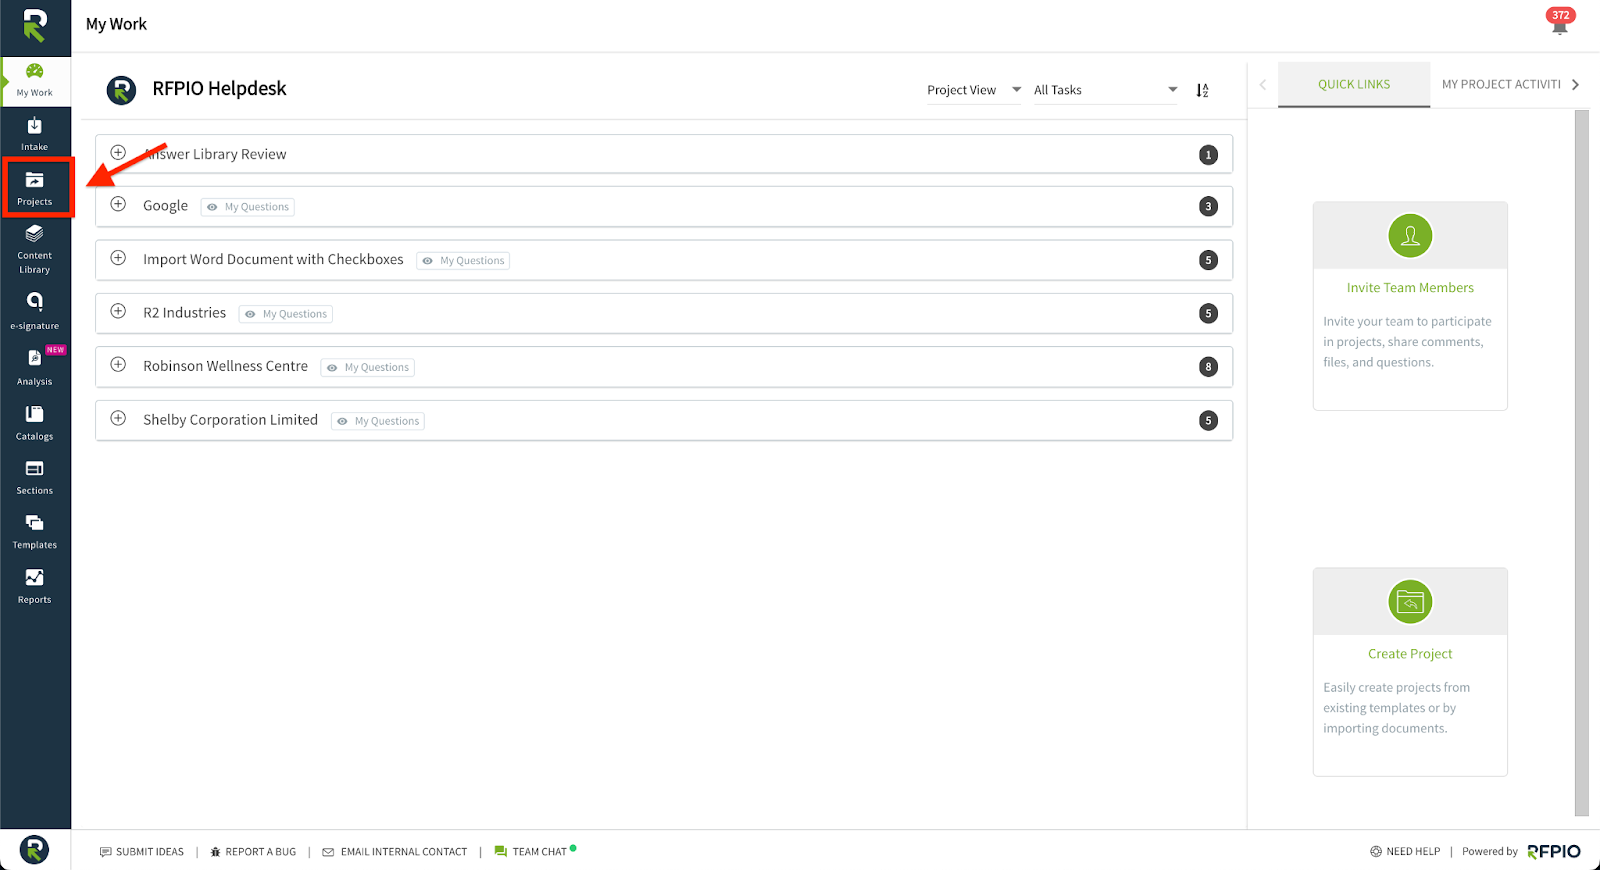The height and width of the screenshot is (870, 1600).
Task: Toggle My Questions for Shelby Corporation Limited
Action: pyautogui.click(x=378, y=421)
